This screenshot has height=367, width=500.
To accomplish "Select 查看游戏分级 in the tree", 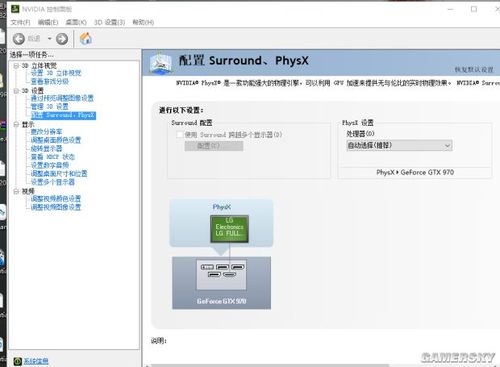I will point(50,81).
